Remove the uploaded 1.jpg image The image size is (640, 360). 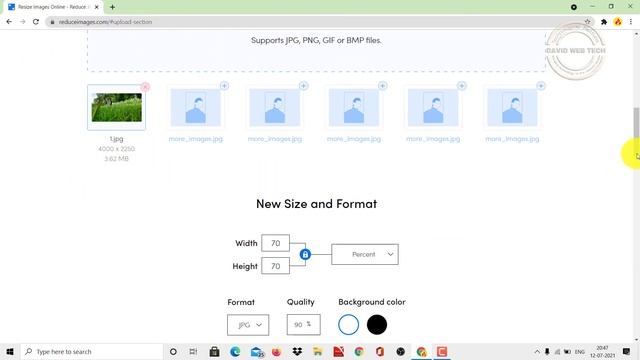pyautogui.click(x=145, y=87)
